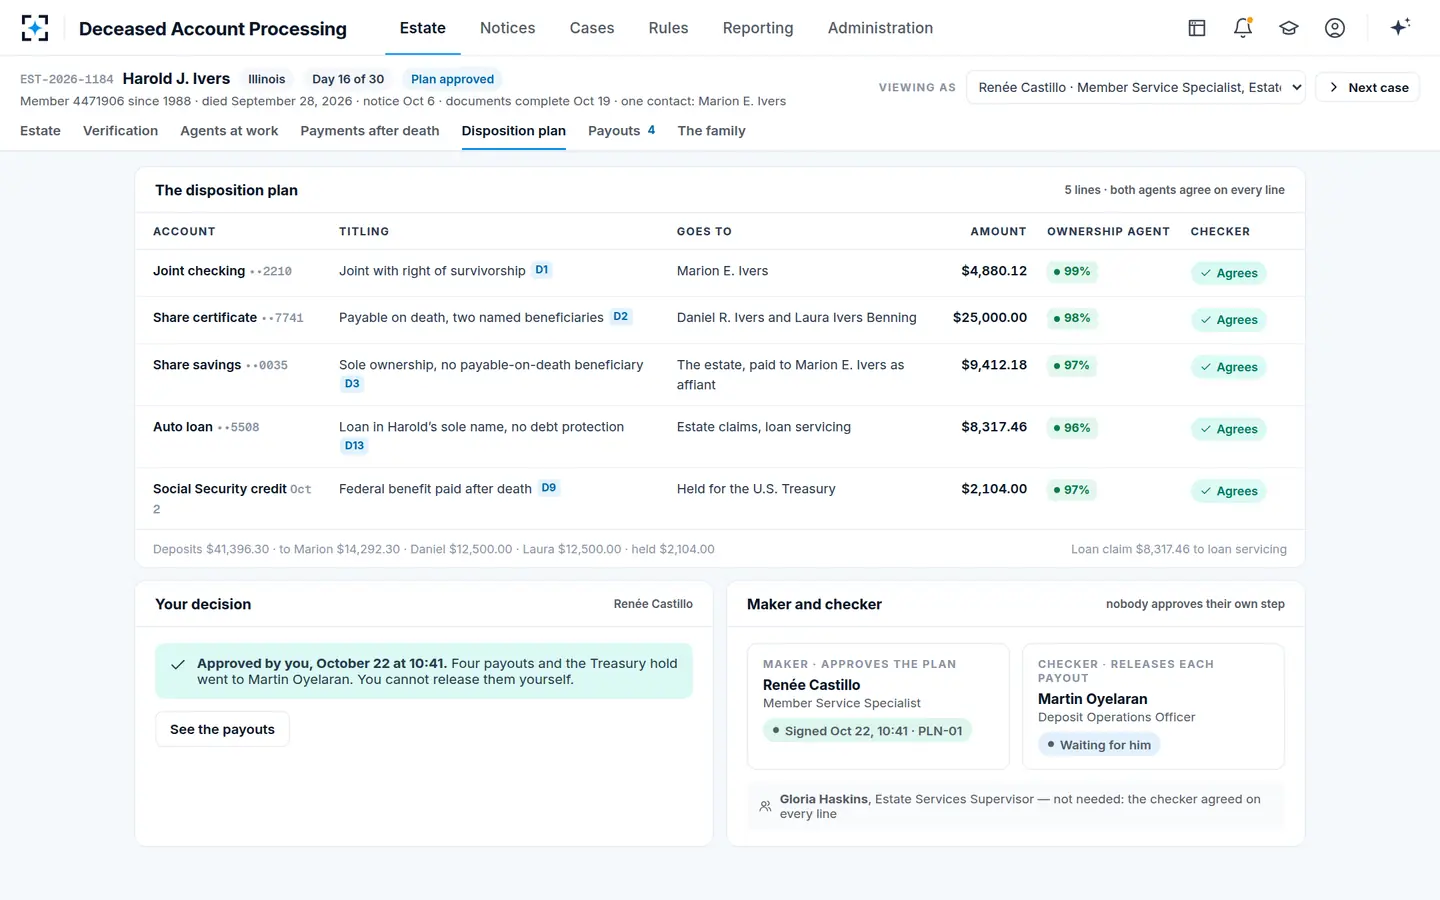Open the notifications bell
Viewport: 1440px width, 900px height.
(1243, 28)
